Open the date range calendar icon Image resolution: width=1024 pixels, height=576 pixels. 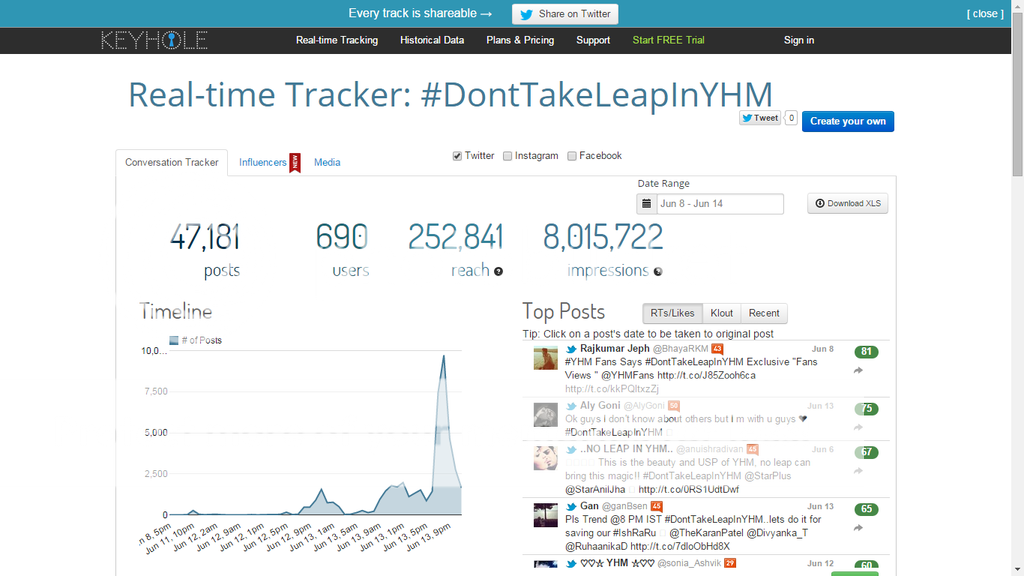[x=647, y=204]
